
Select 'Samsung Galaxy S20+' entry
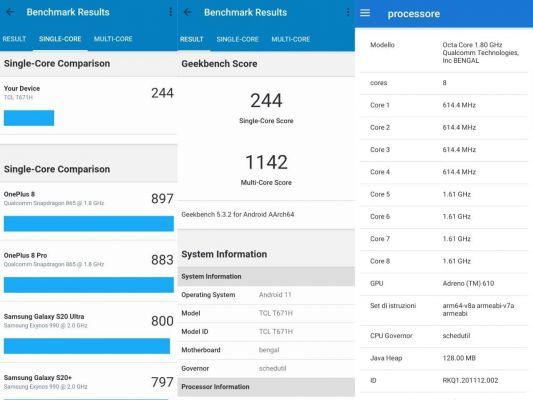(38, 378)
